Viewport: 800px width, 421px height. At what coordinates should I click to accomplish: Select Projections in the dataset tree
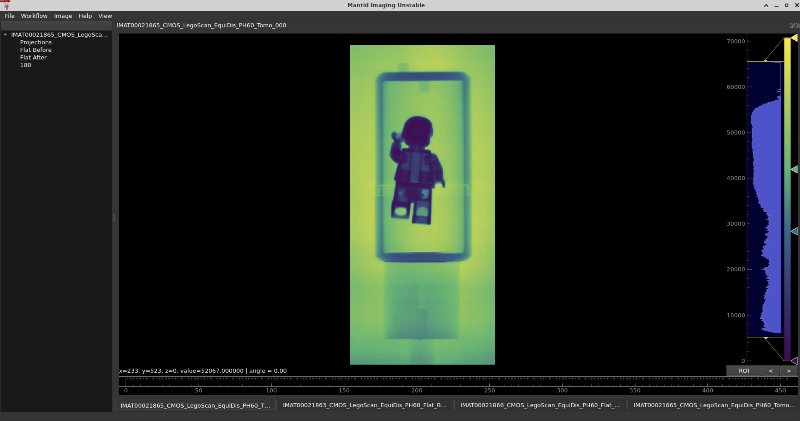(x=35, y=42)
